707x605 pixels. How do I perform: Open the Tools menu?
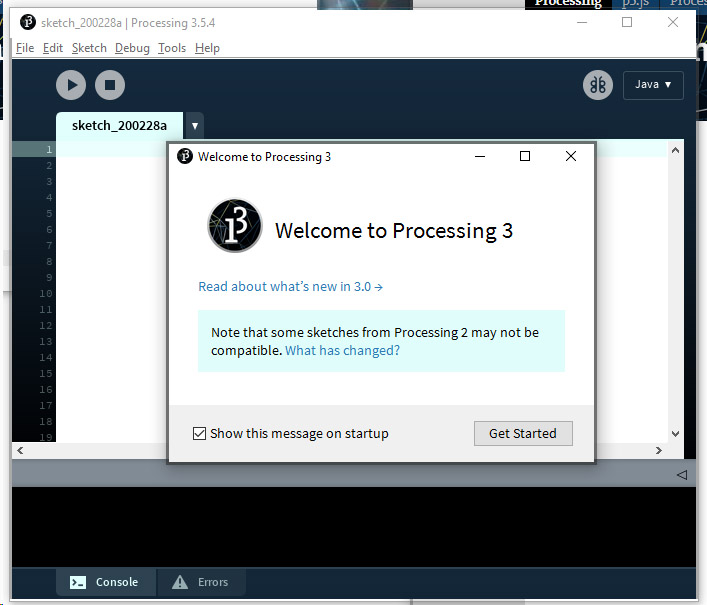(172, 48)
